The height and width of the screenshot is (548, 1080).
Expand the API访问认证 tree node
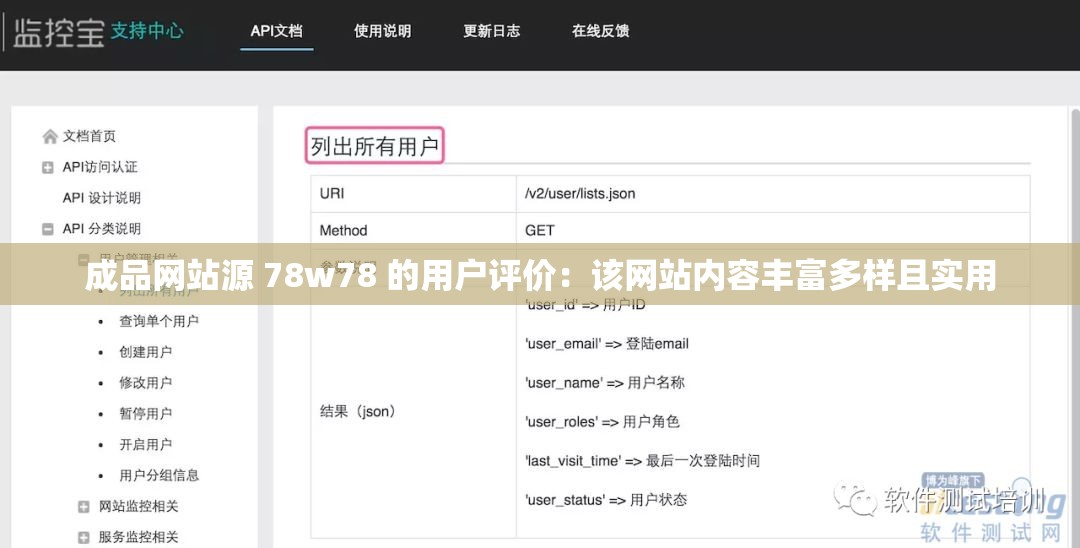(x=48, y=167)
